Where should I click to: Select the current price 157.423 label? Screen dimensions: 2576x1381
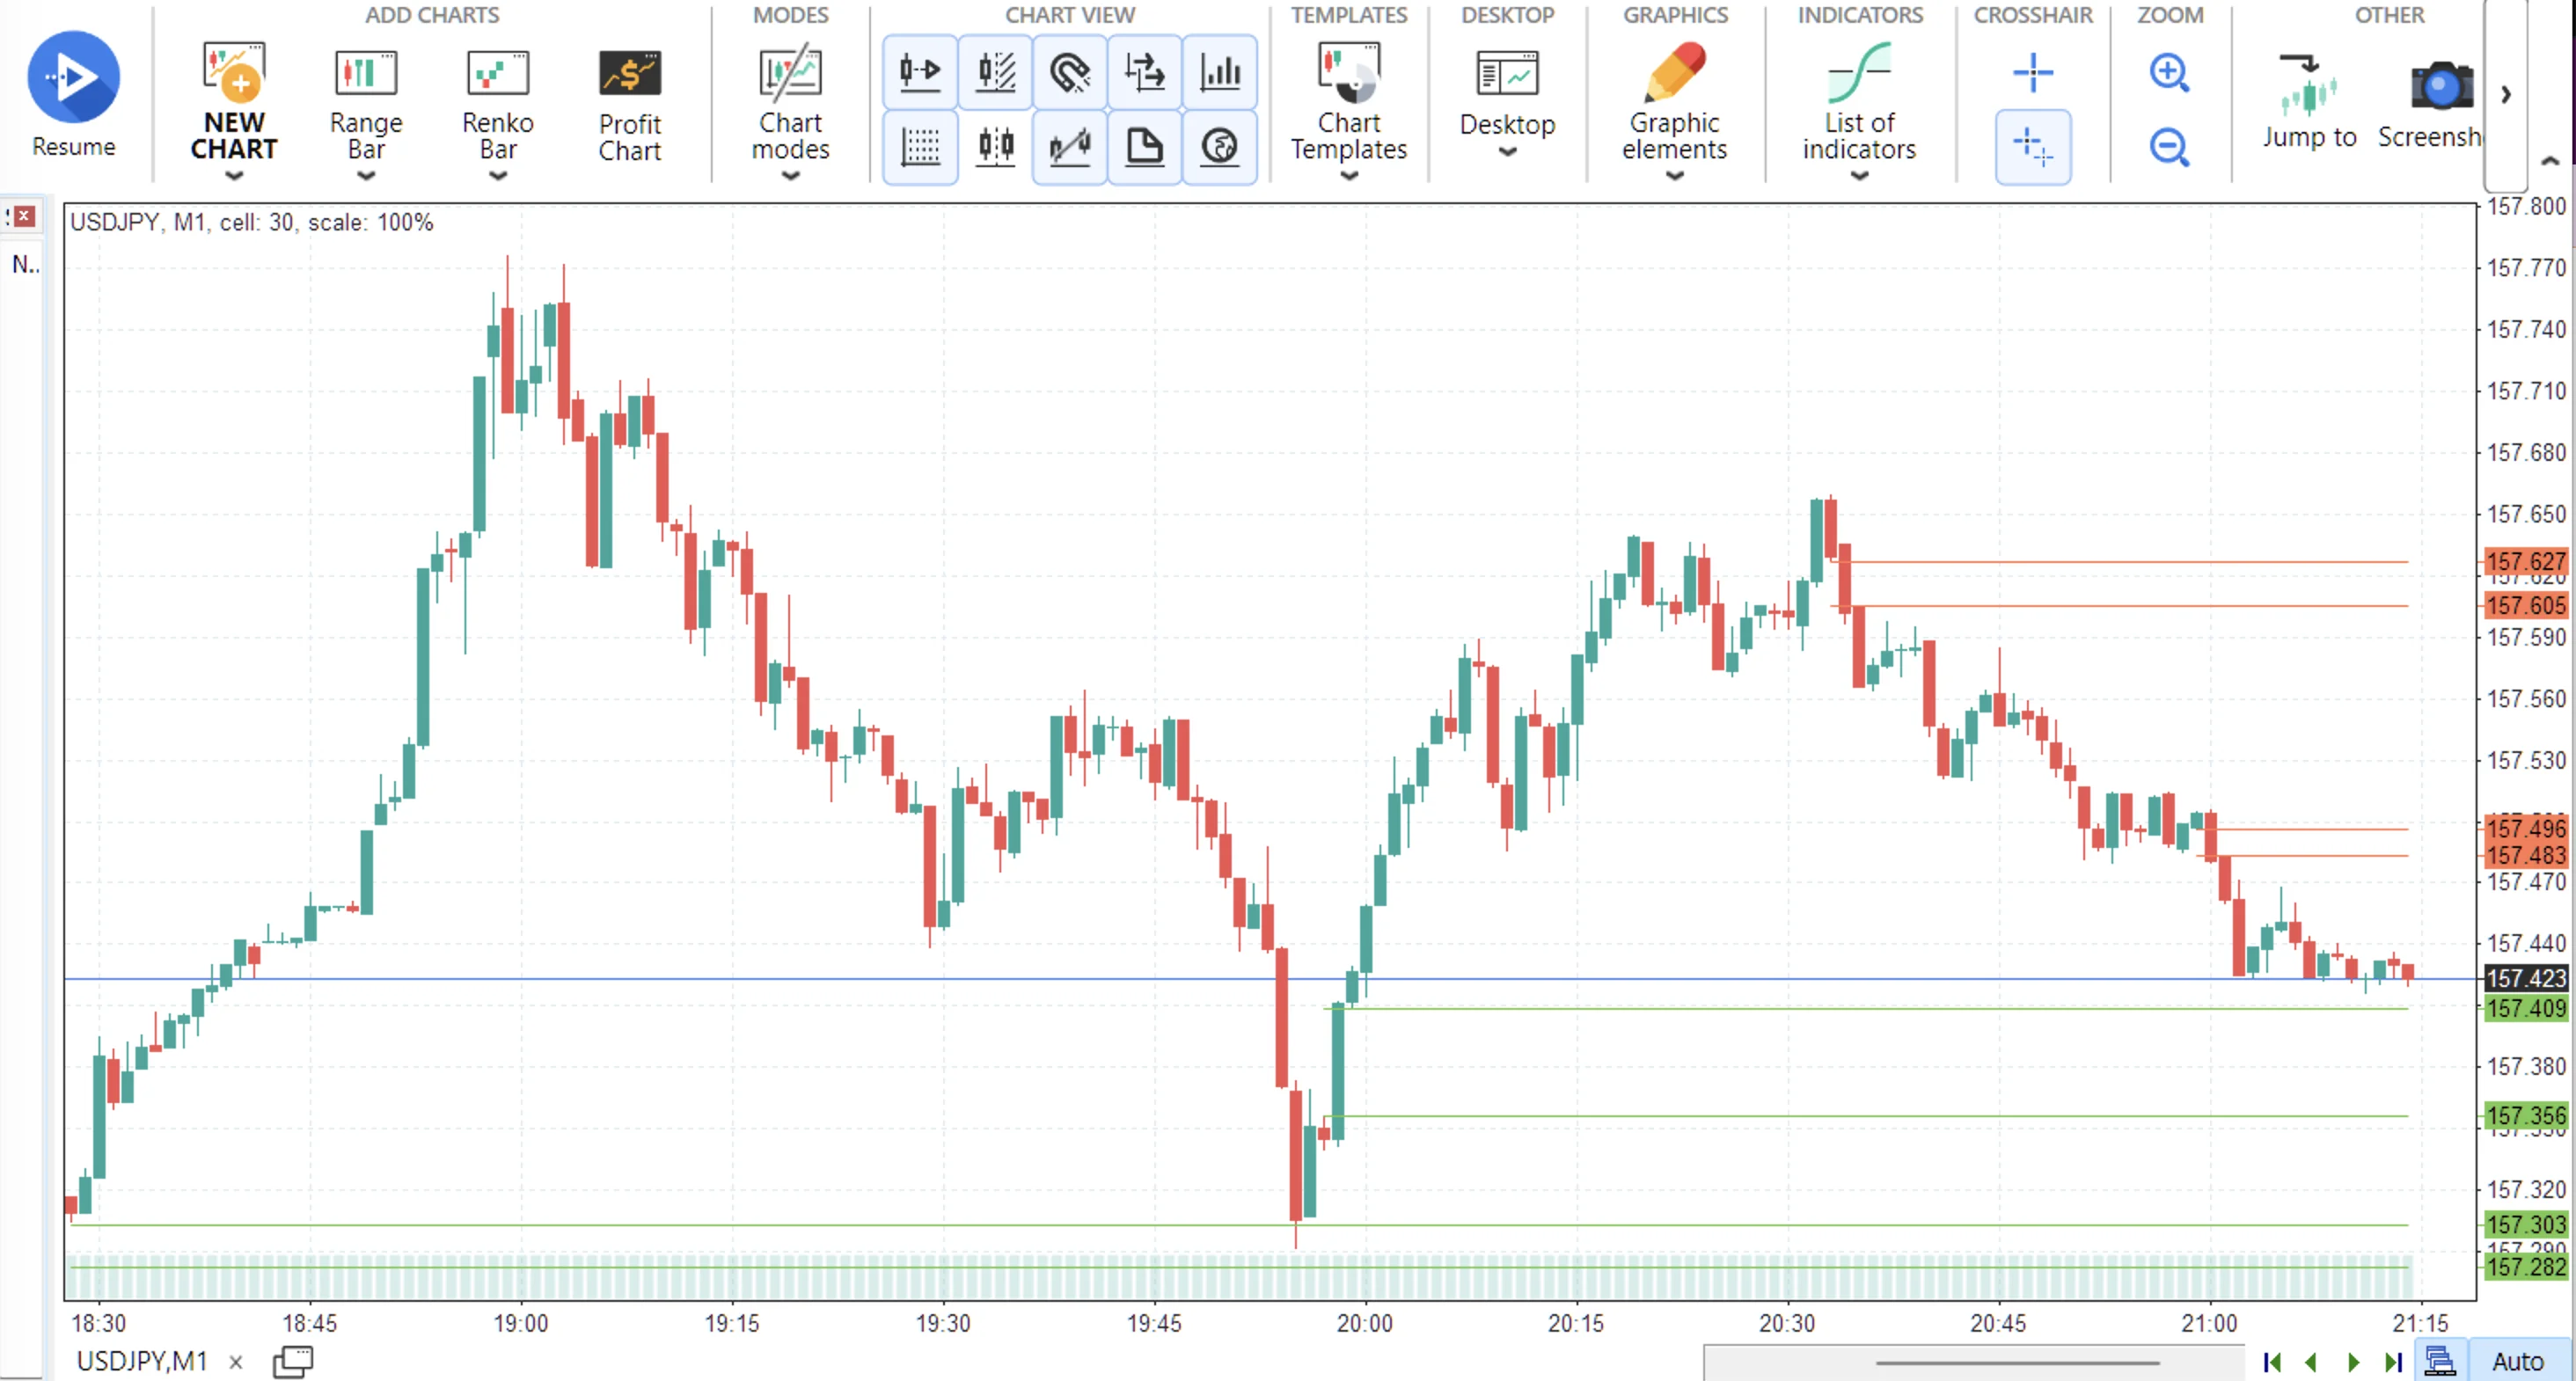pyautogui.click(x=2526, y=978)
